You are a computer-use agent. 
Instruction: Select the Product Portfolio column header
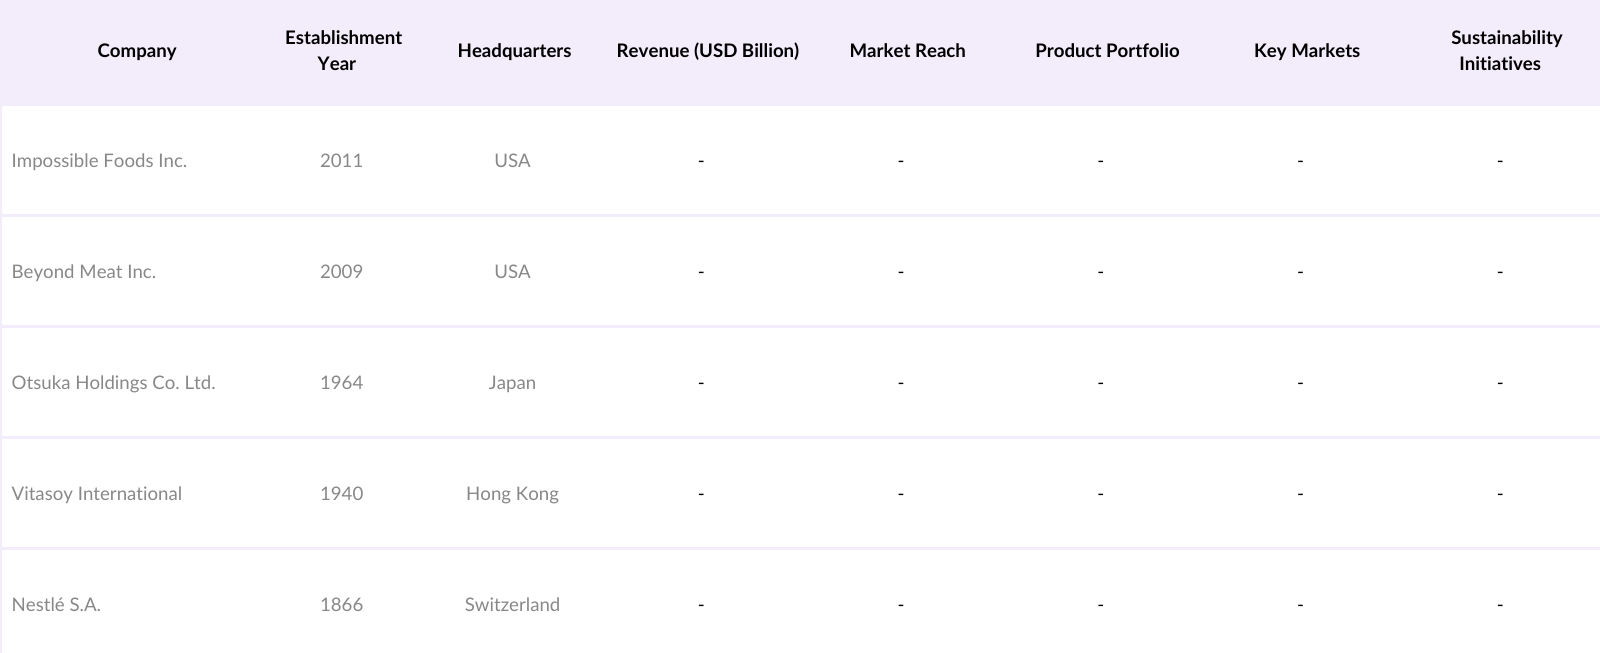click(x=1107, y=51)
